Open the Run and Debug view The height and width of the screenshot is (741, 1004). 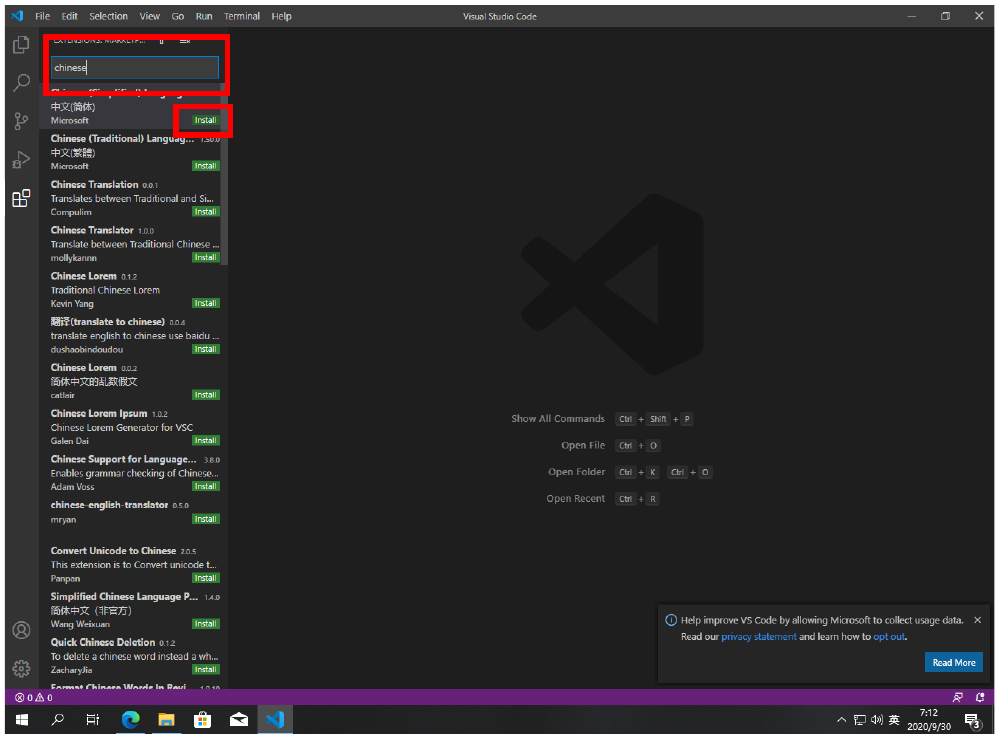(21, 160)
